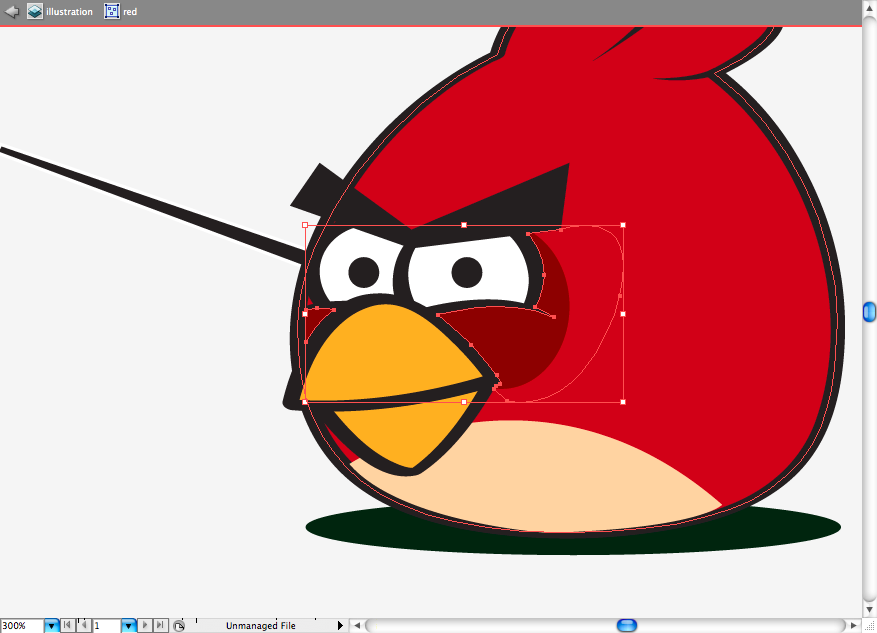Image resolution: width=877 pixels, height=633 pixels.
Task: Click the artboard number field
Action: pos(106,626)
